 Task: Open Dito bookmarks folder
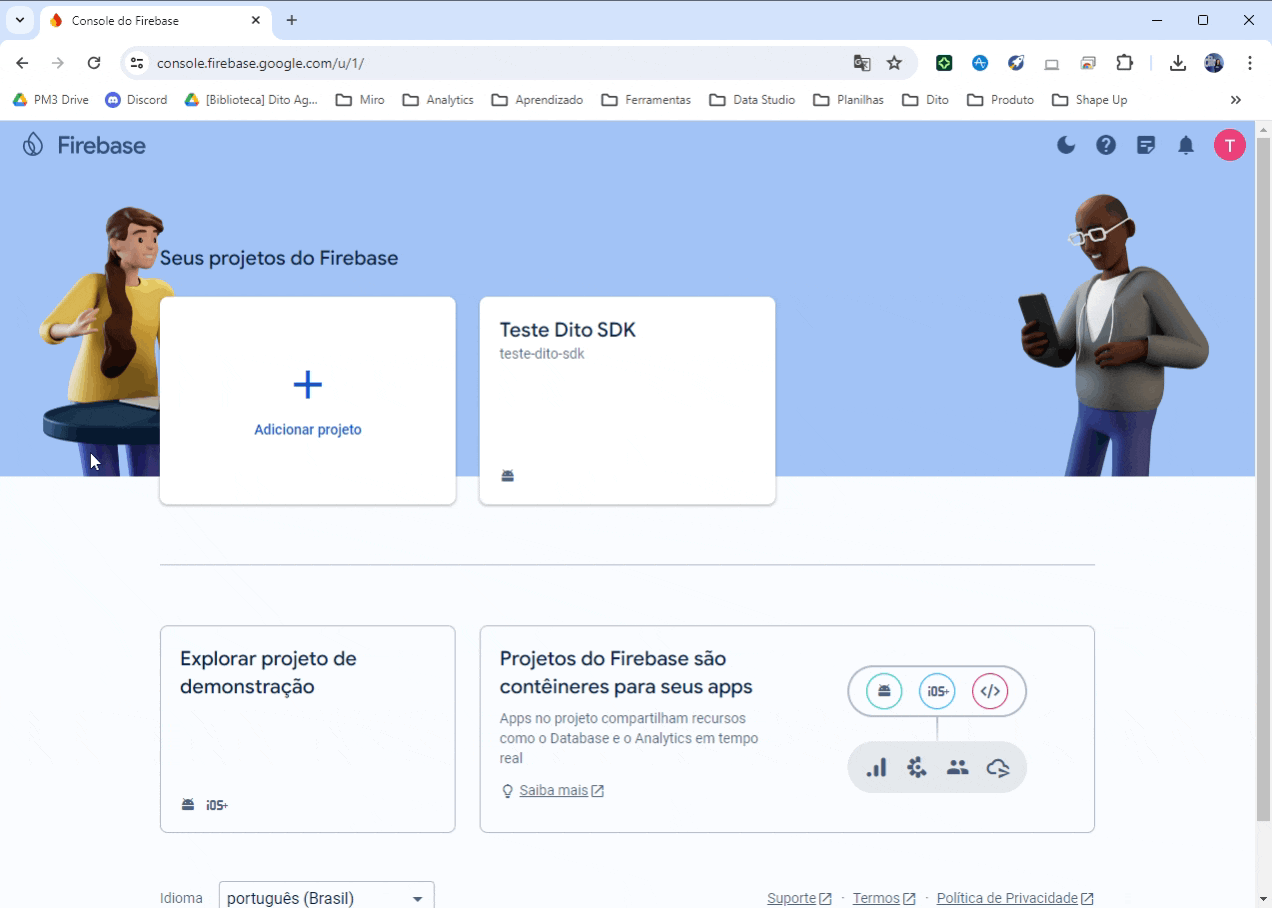pyautogui.click(x=925, y=100)
